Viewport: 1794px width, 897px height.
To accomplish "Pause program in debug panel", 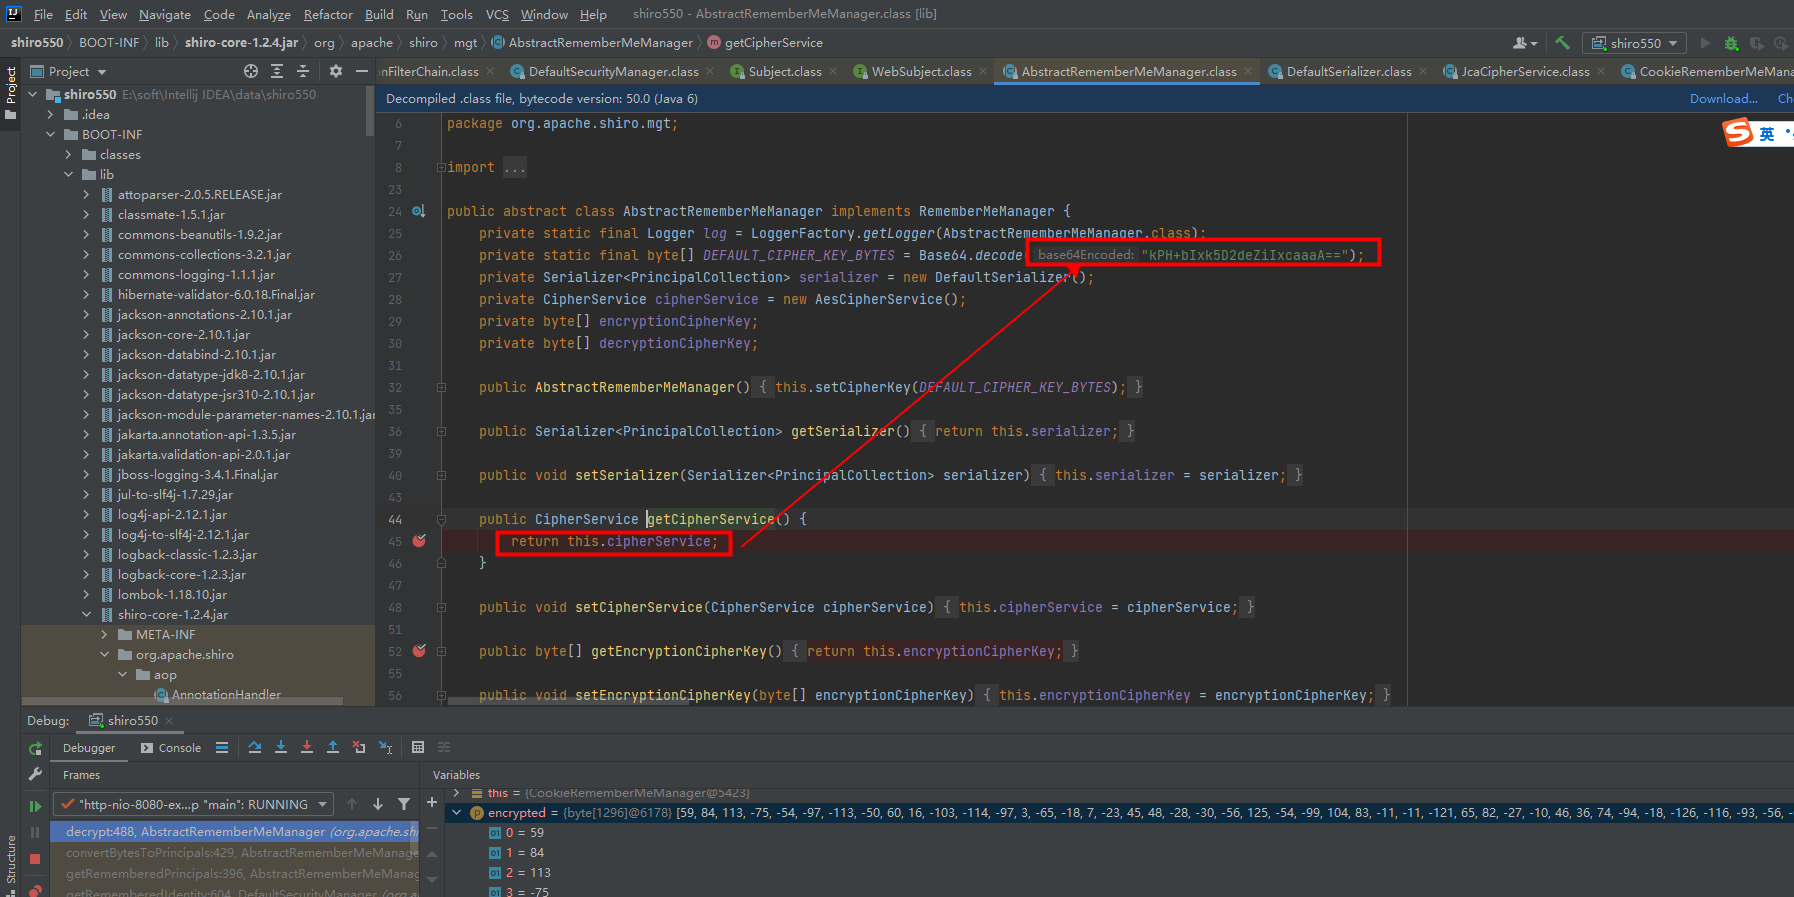I will point(36,832).
